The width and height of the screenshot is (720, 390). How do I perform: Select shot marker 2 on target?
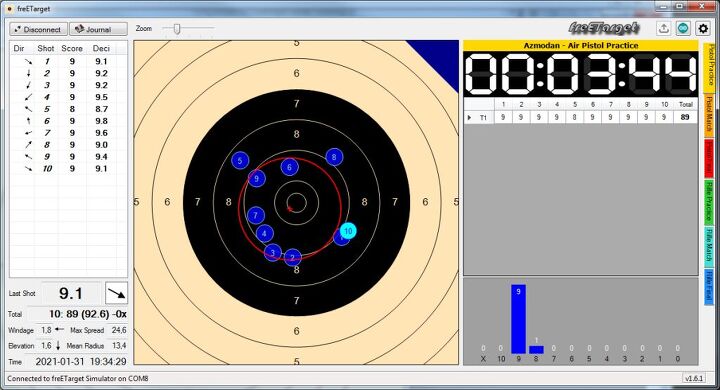click(292, 258)
